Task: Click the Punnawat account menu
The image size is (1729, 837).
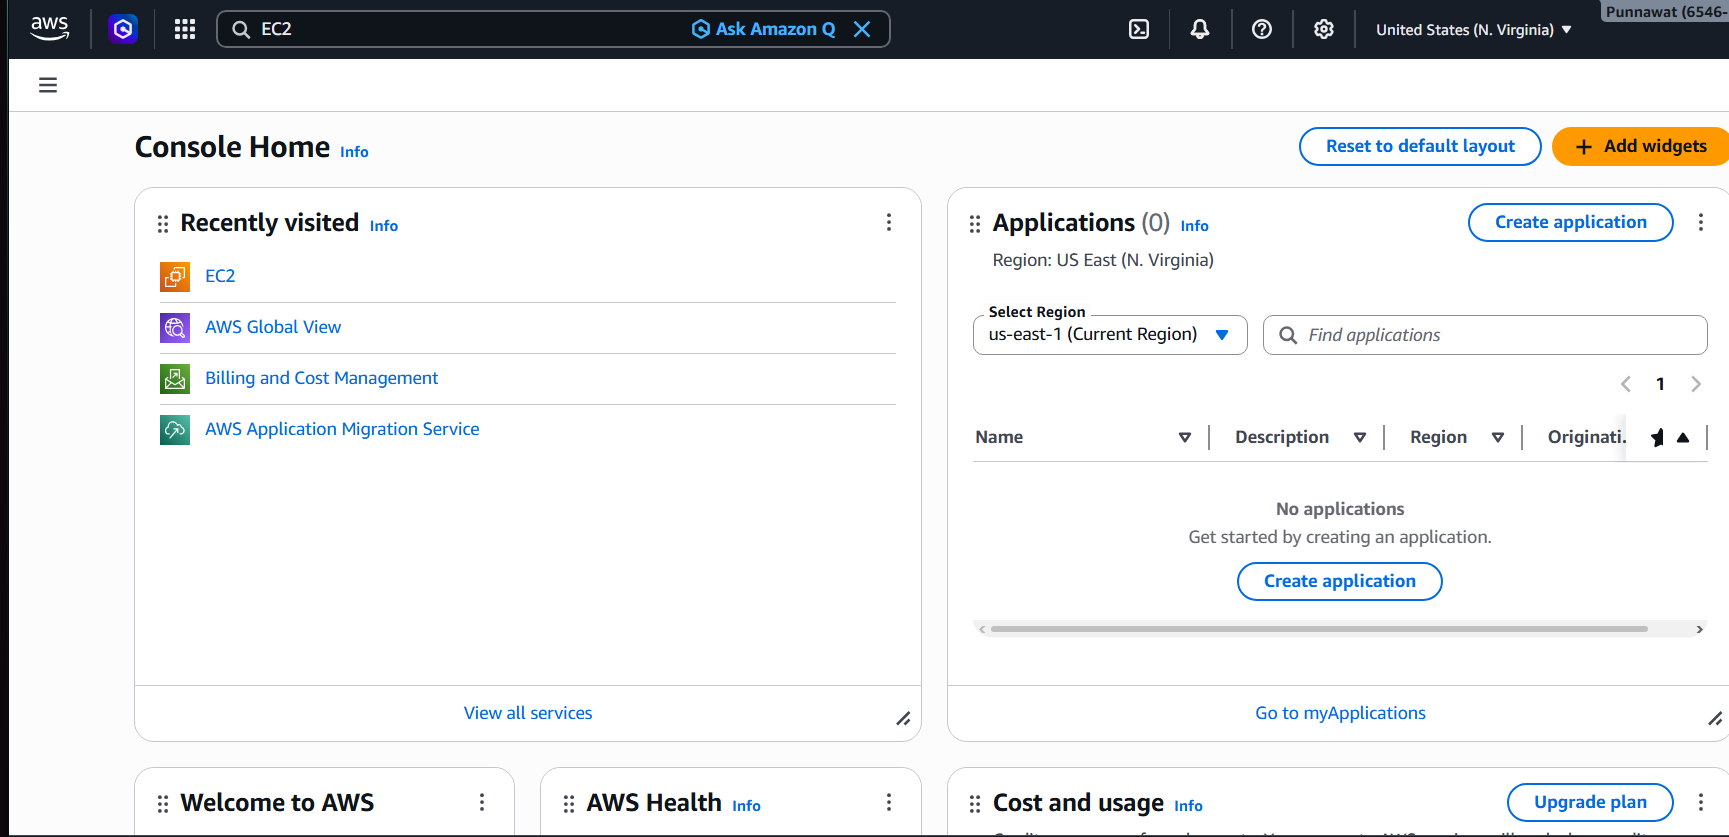Action: pos(1665,11)
